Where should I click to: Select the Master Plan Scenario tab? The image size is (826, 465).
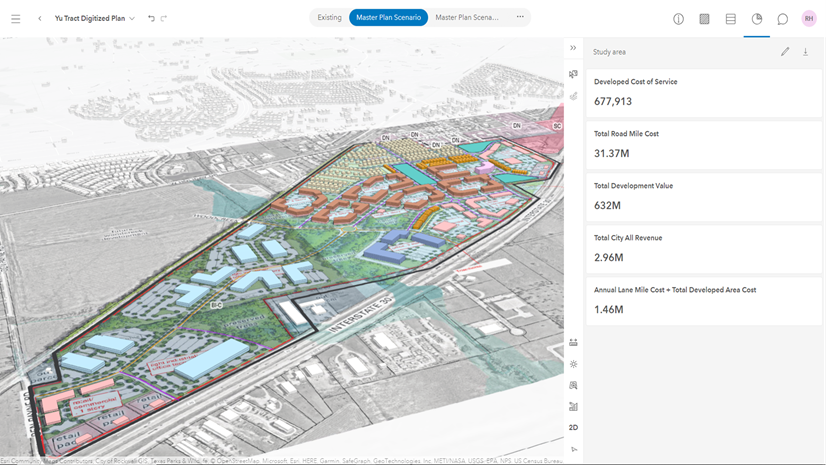pyautogui.click(x=388, y=17)
